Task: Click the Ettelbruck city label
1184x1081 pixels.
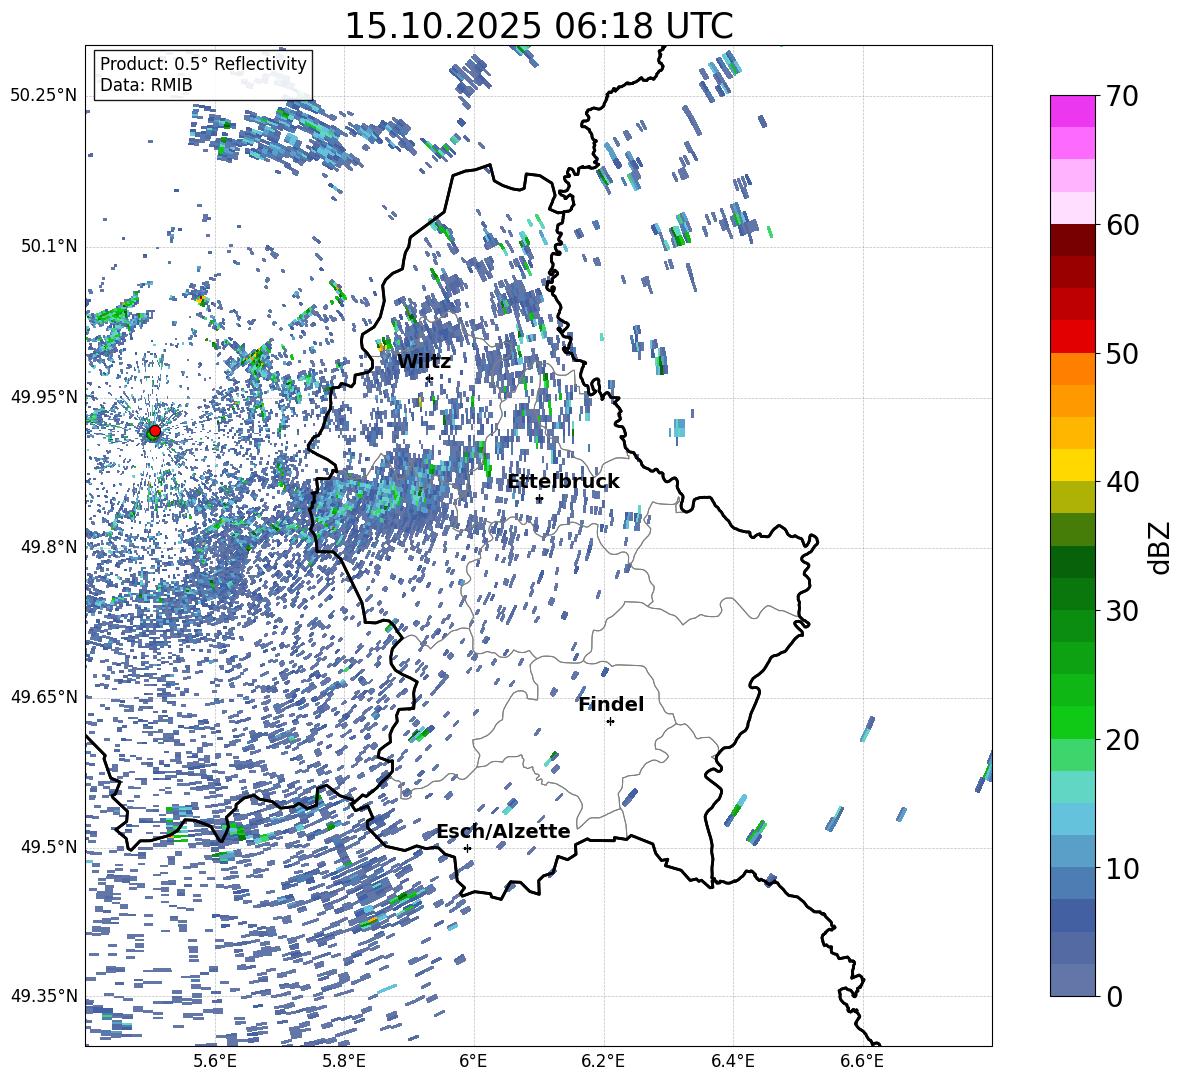Action: (563, 482)
